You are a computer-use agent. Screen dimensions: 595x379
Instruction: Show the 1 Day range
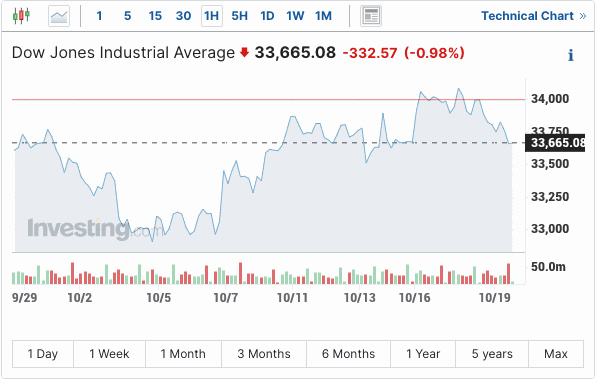point(42,354)
